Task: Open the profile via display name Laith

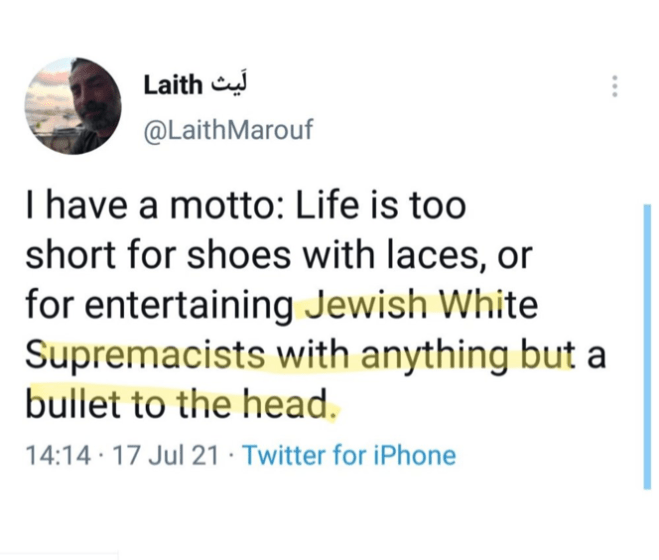Action: tap(170, 86)
